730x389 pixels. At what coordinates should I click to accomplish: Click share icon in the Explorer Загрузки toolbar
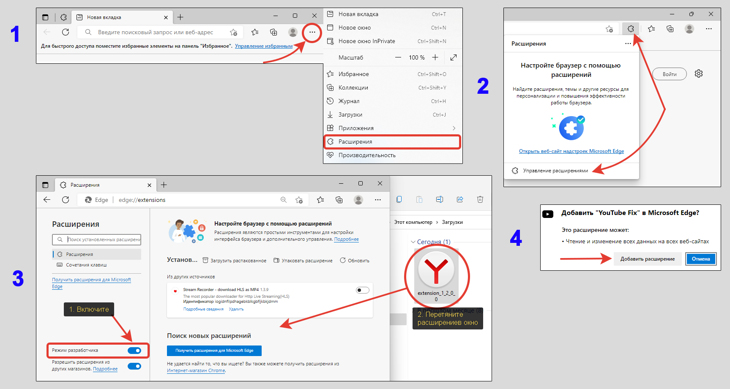460,200
